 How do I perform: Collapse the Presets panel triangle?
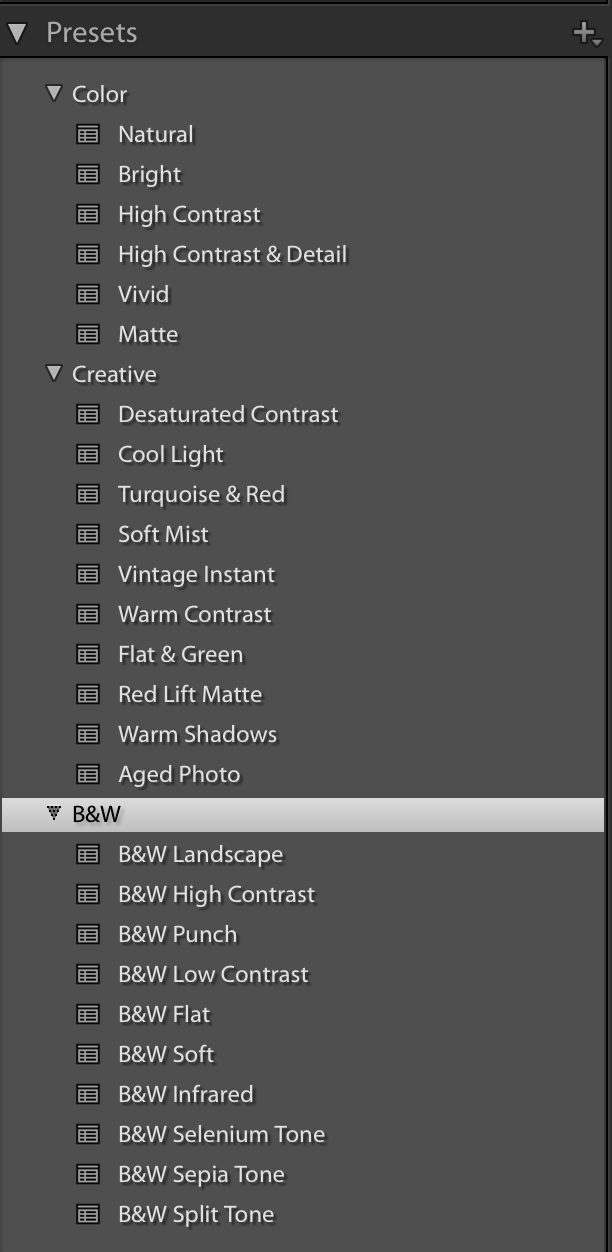point(16,33)
